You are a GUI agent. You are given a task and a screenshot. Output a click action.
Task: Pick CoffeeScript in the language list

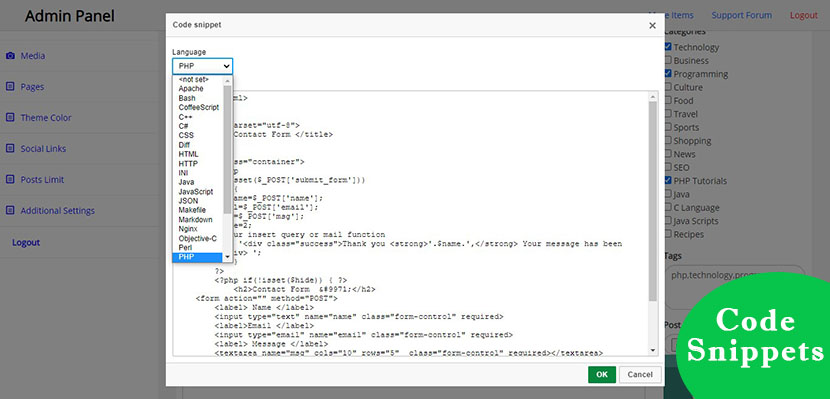click(x=198, y=107)
